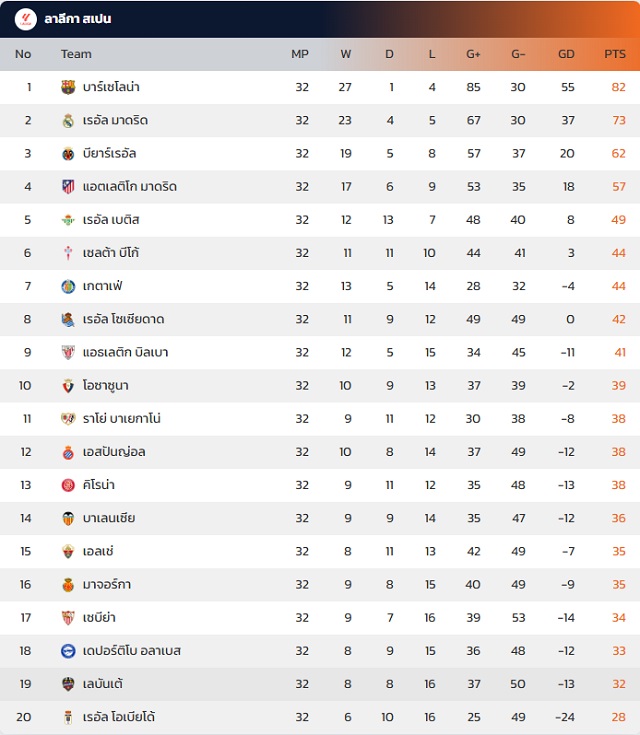Click the Villarreal club crest
This screenshot has width=640, height=735.
pyautogui.click(x=68, y=154)
